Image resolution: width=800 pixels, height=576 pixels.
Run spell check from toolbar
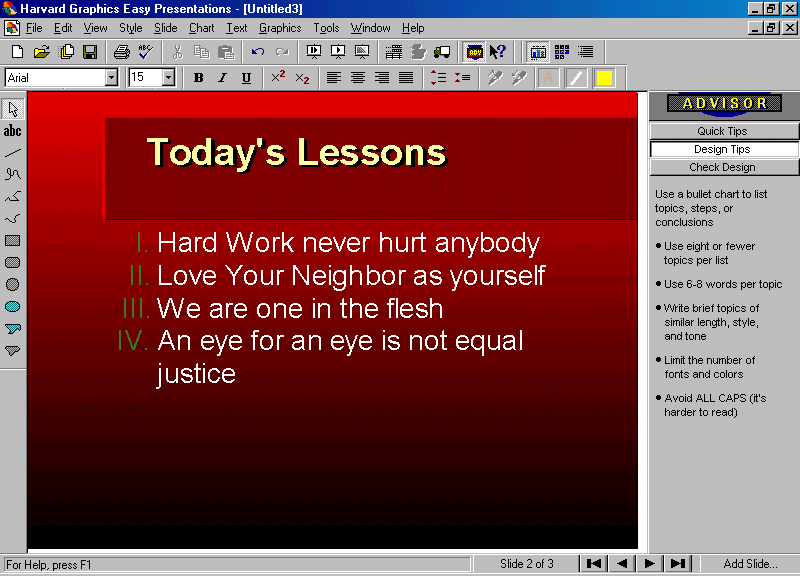click(x=146, y=52)
